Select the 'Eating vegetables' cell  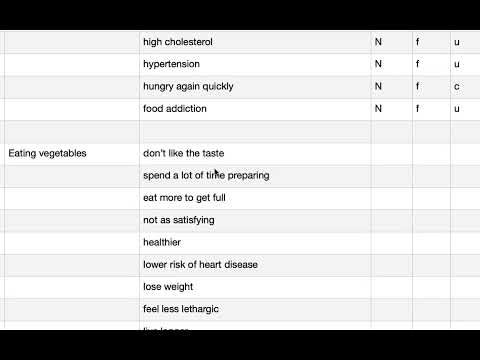[72, 154]
